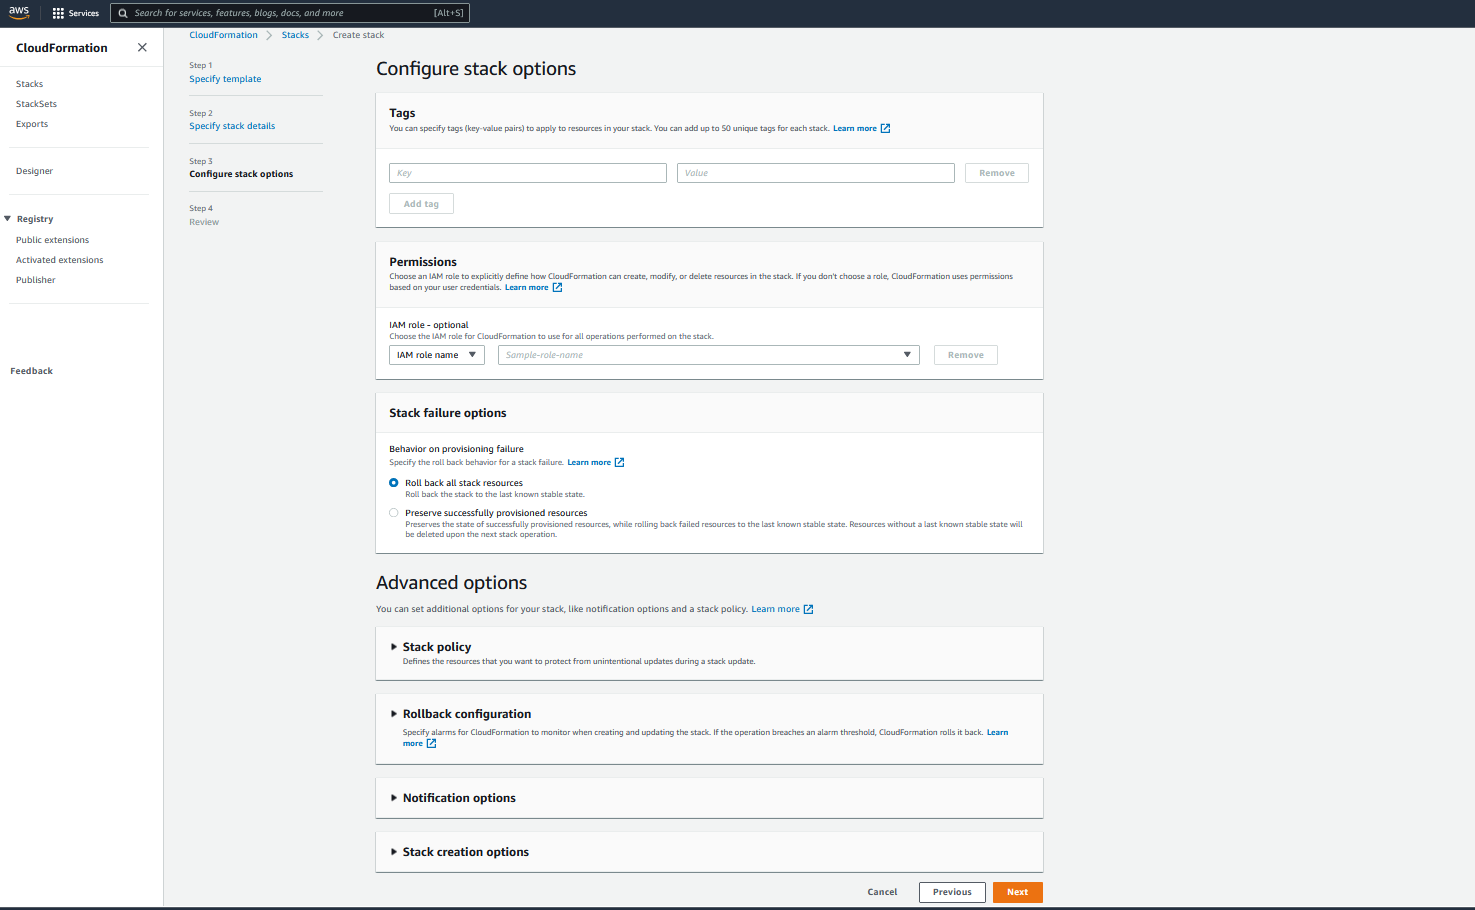Click the AWS logo home icon
1475x910 pixels.
tap(19, 12)
